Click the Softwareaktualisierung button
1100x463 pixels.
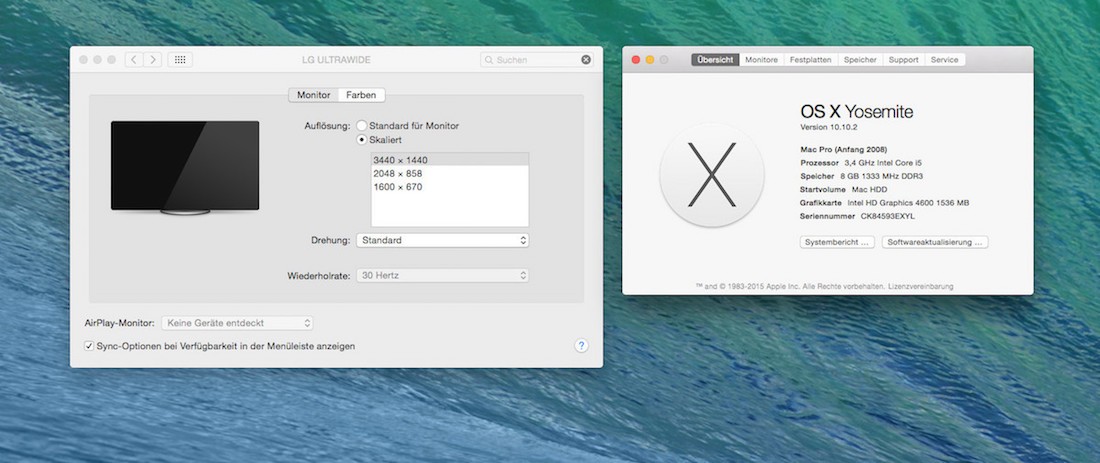coord(935,242)
